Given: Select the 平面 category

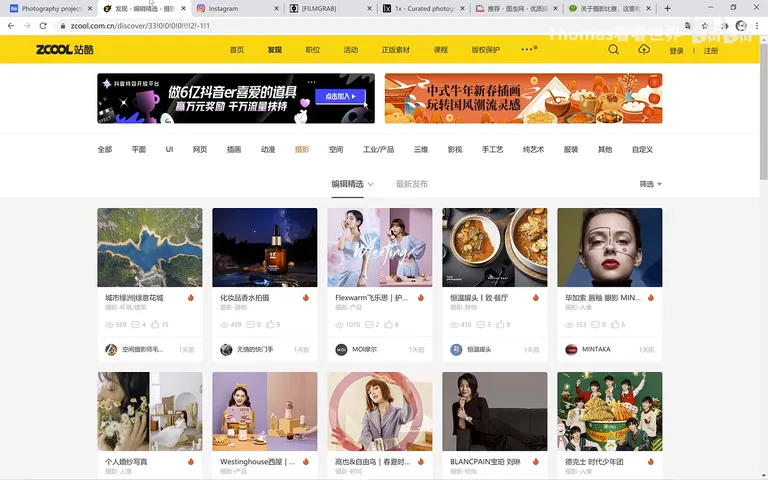Looking at the screenshot, I should (x=139, y=149).
